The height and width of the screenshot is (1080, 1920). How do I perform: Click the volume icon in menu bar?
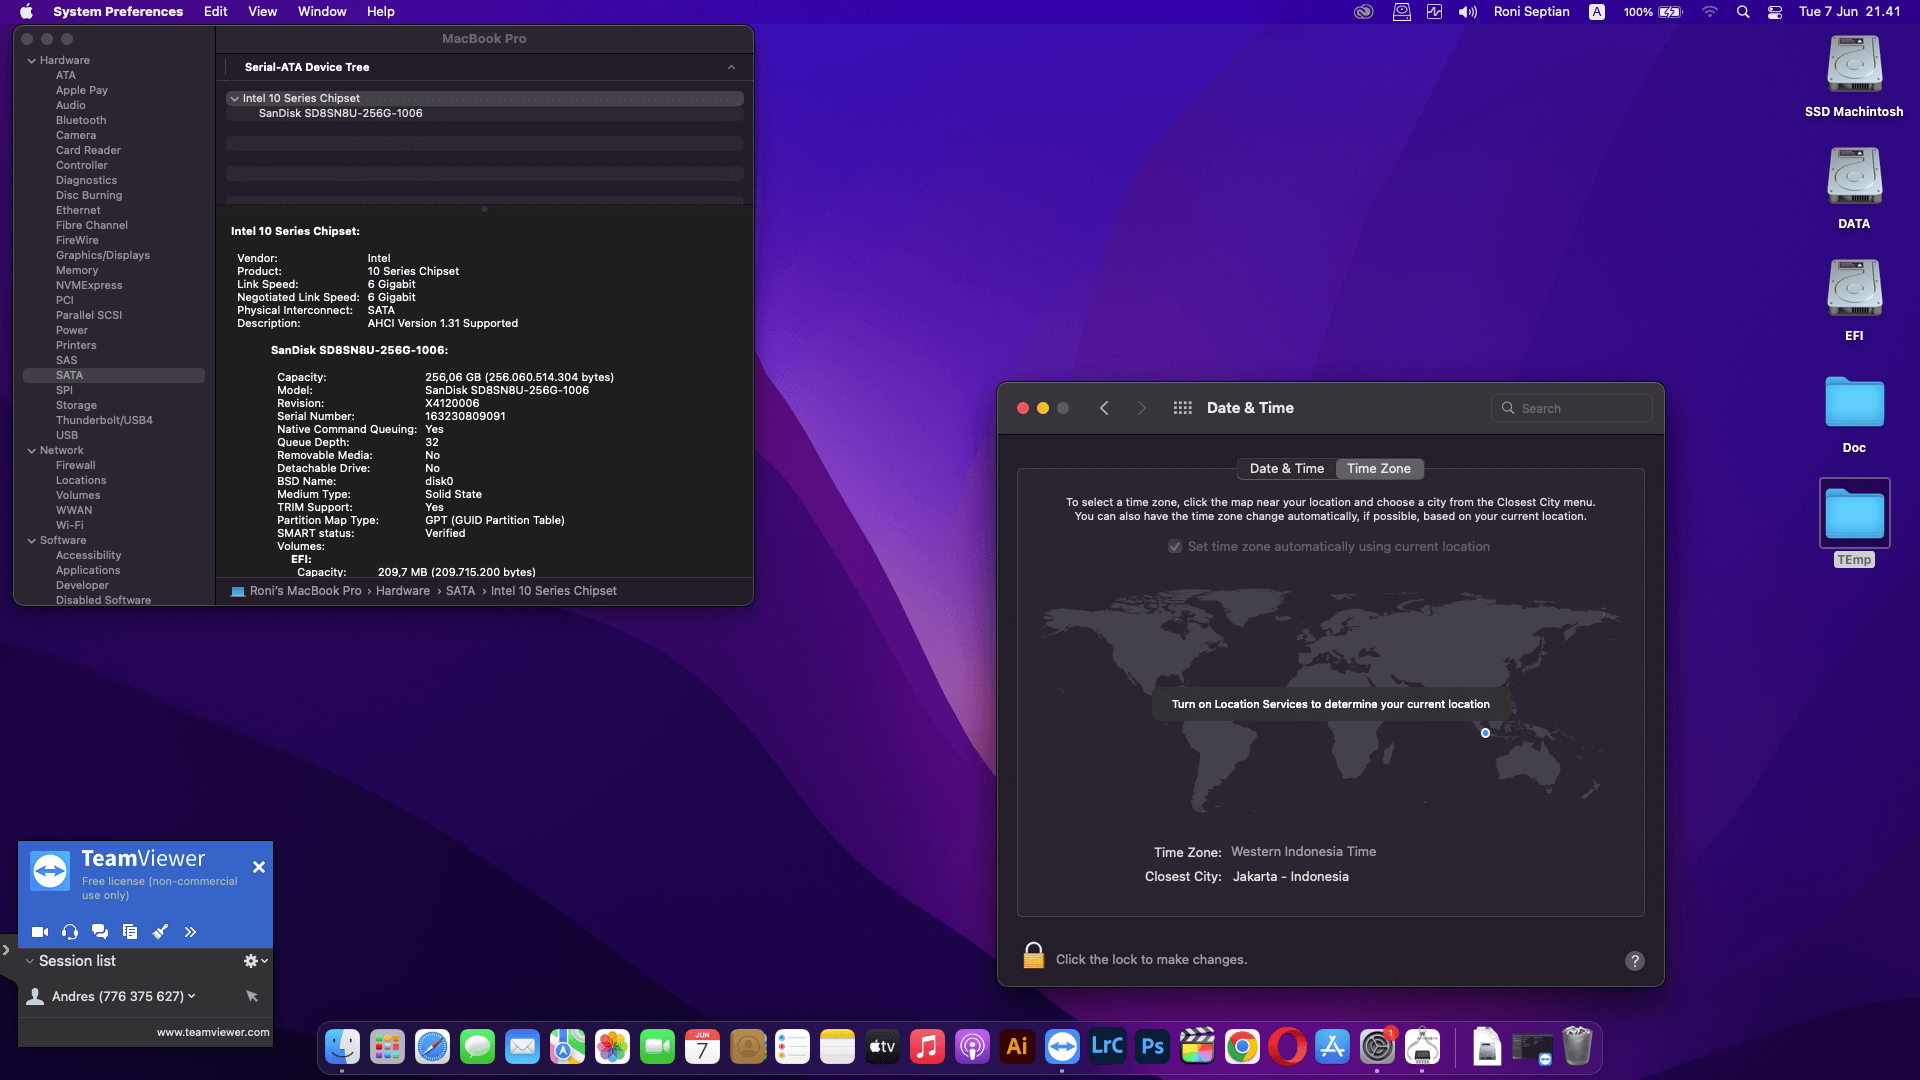click(x=1468, y=12)
